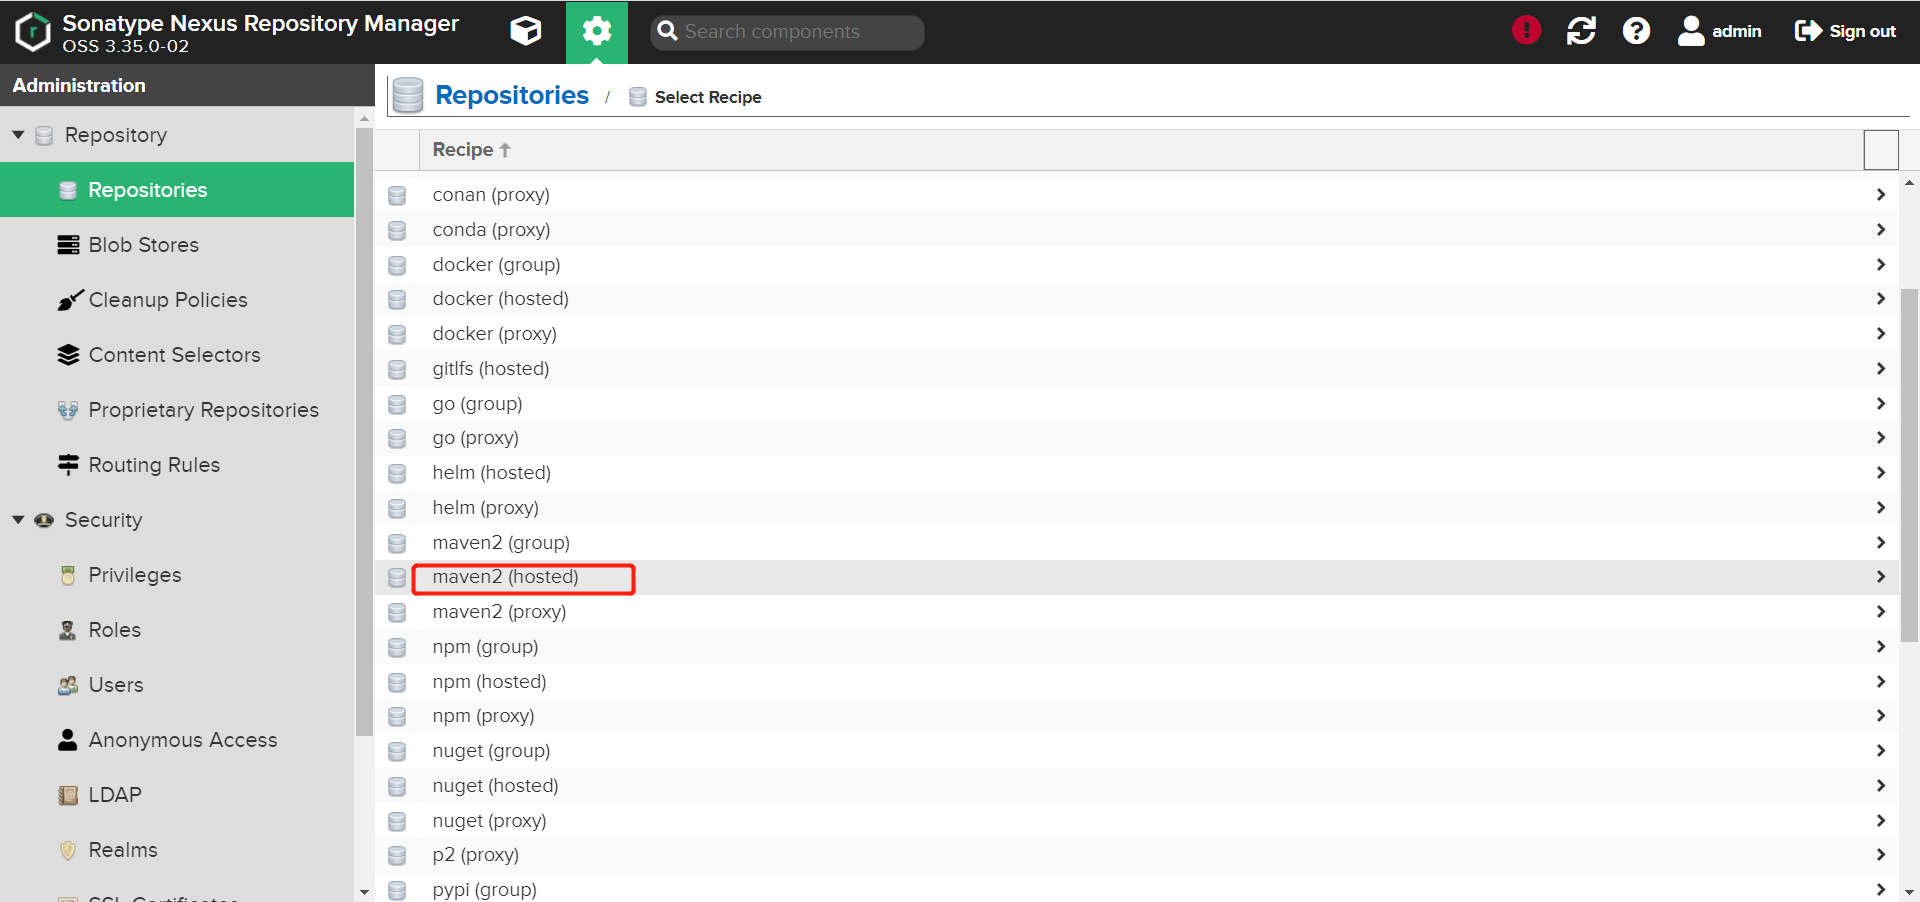Click the Routing Rules signpost icon
This screenshot has width=1920, height=902.
coord(68,465)
